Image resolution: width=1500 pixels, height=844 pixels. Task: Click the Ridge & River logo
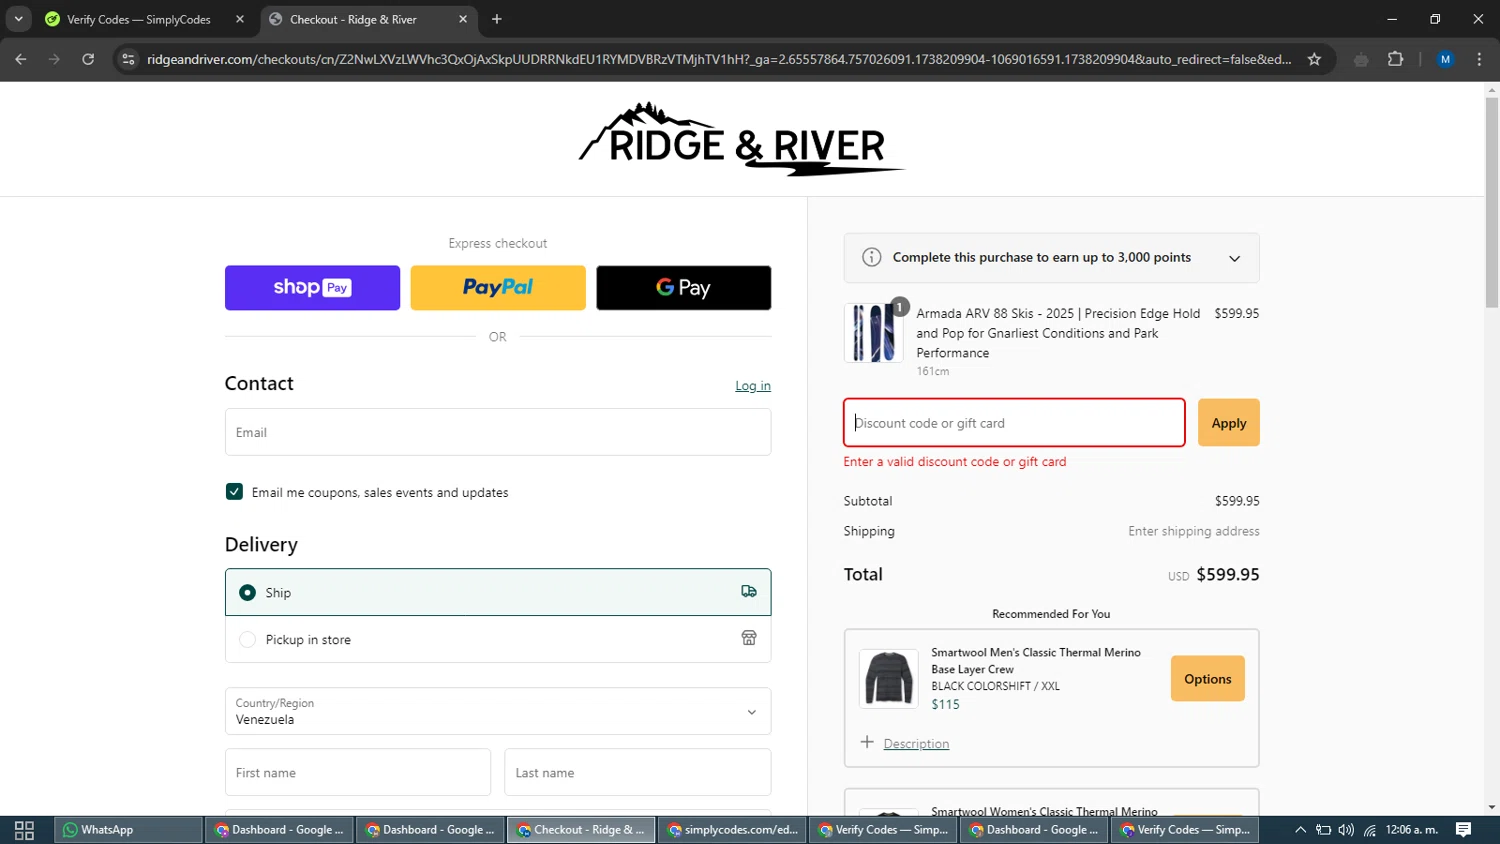(x=742, y=140)
